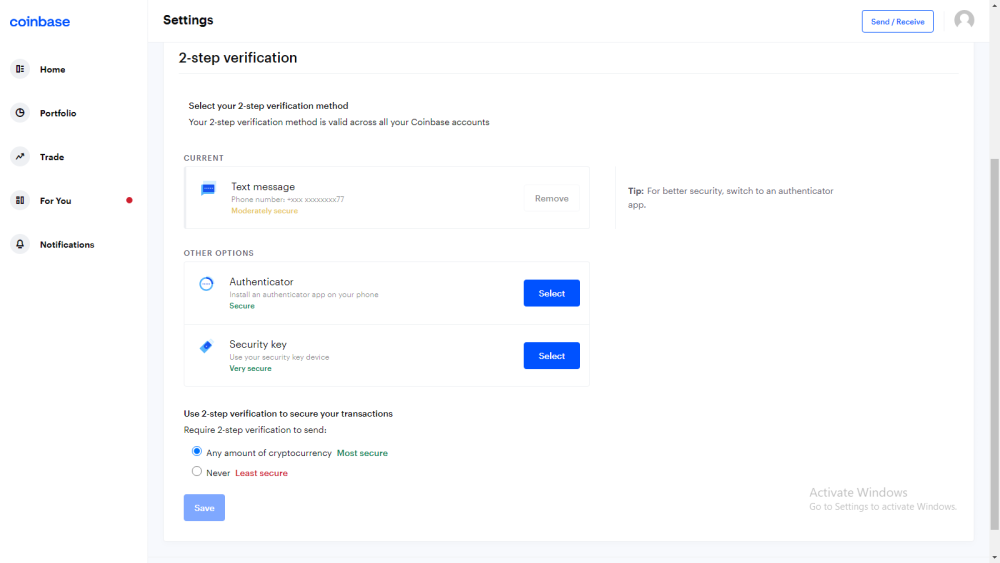Click the Text message method icon

coord(208,189)
